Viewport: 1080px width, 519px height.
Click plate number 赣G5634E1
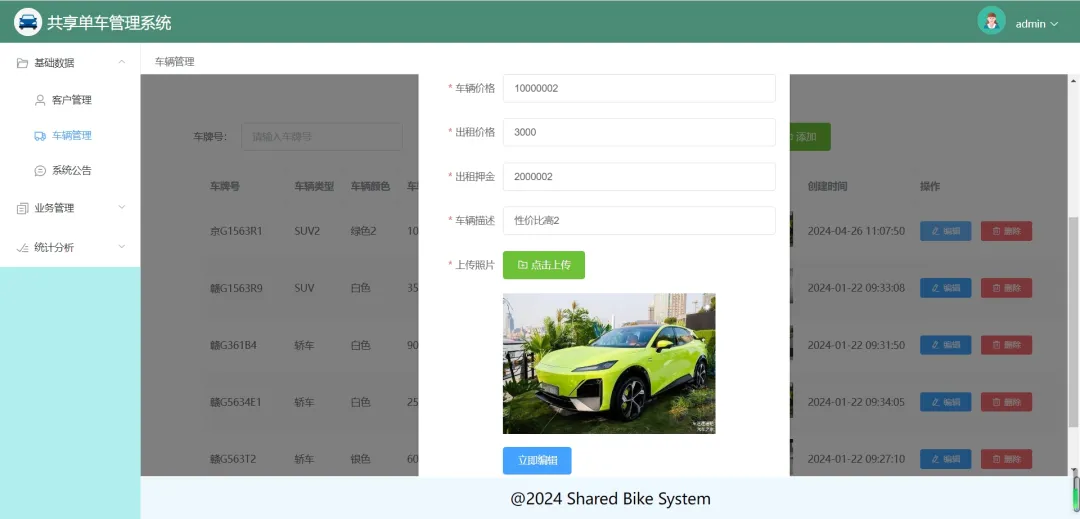236,402
